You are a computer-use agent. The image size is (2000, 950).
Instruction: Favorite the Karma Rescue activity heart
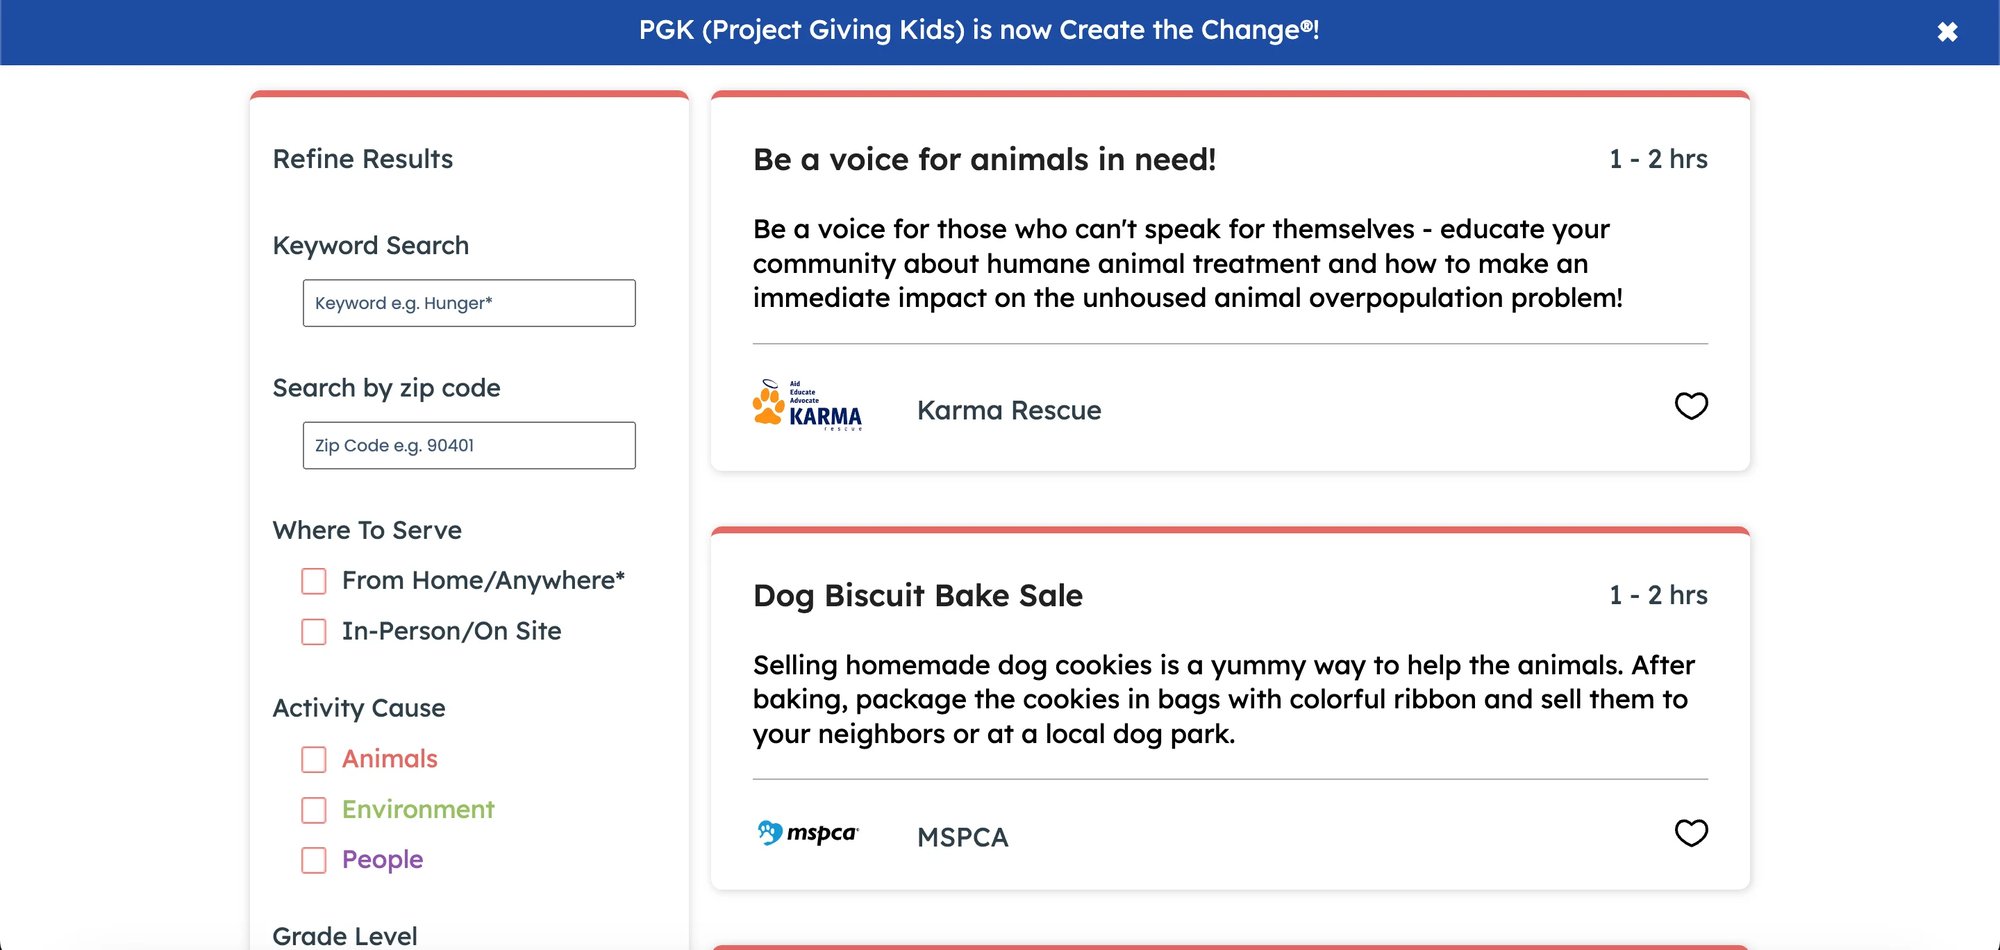[x=1691, y=406]
